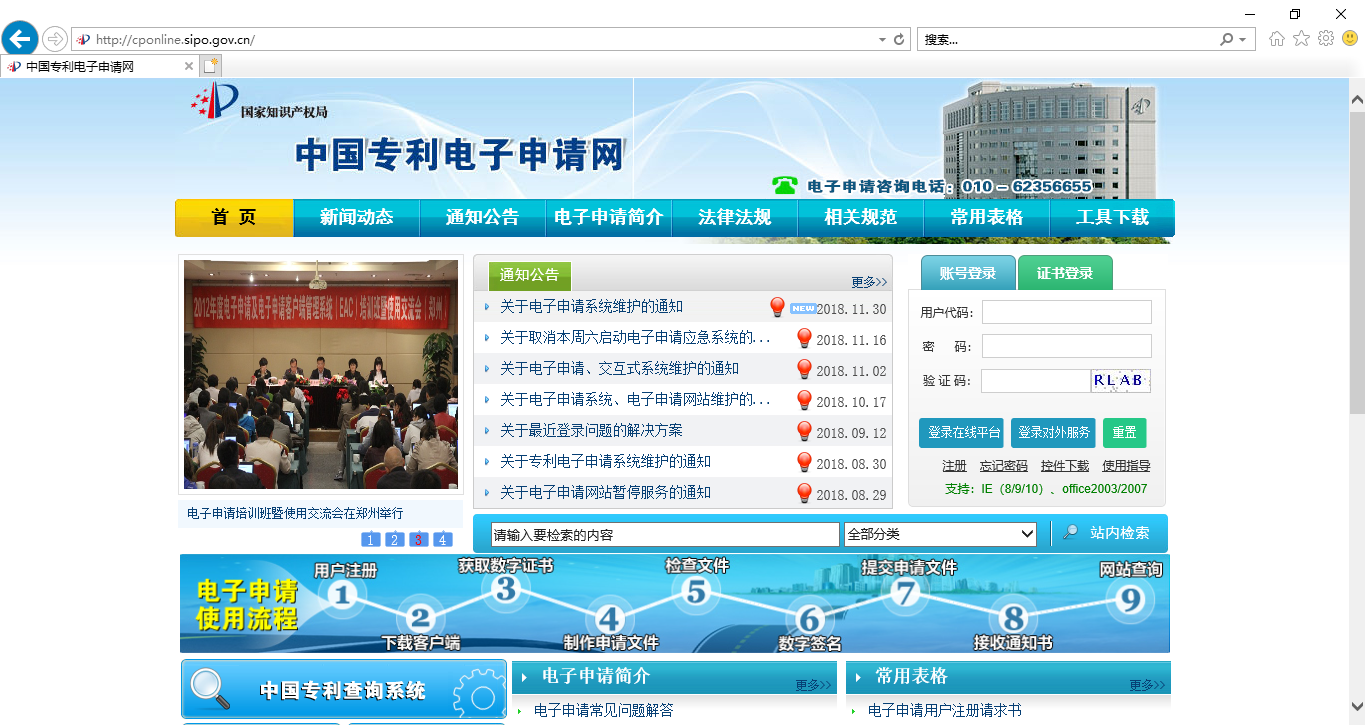The width and height of the screenshot is (1365, 725).
Task: Click the green telephone icon
Action: [x=785, y=186]
